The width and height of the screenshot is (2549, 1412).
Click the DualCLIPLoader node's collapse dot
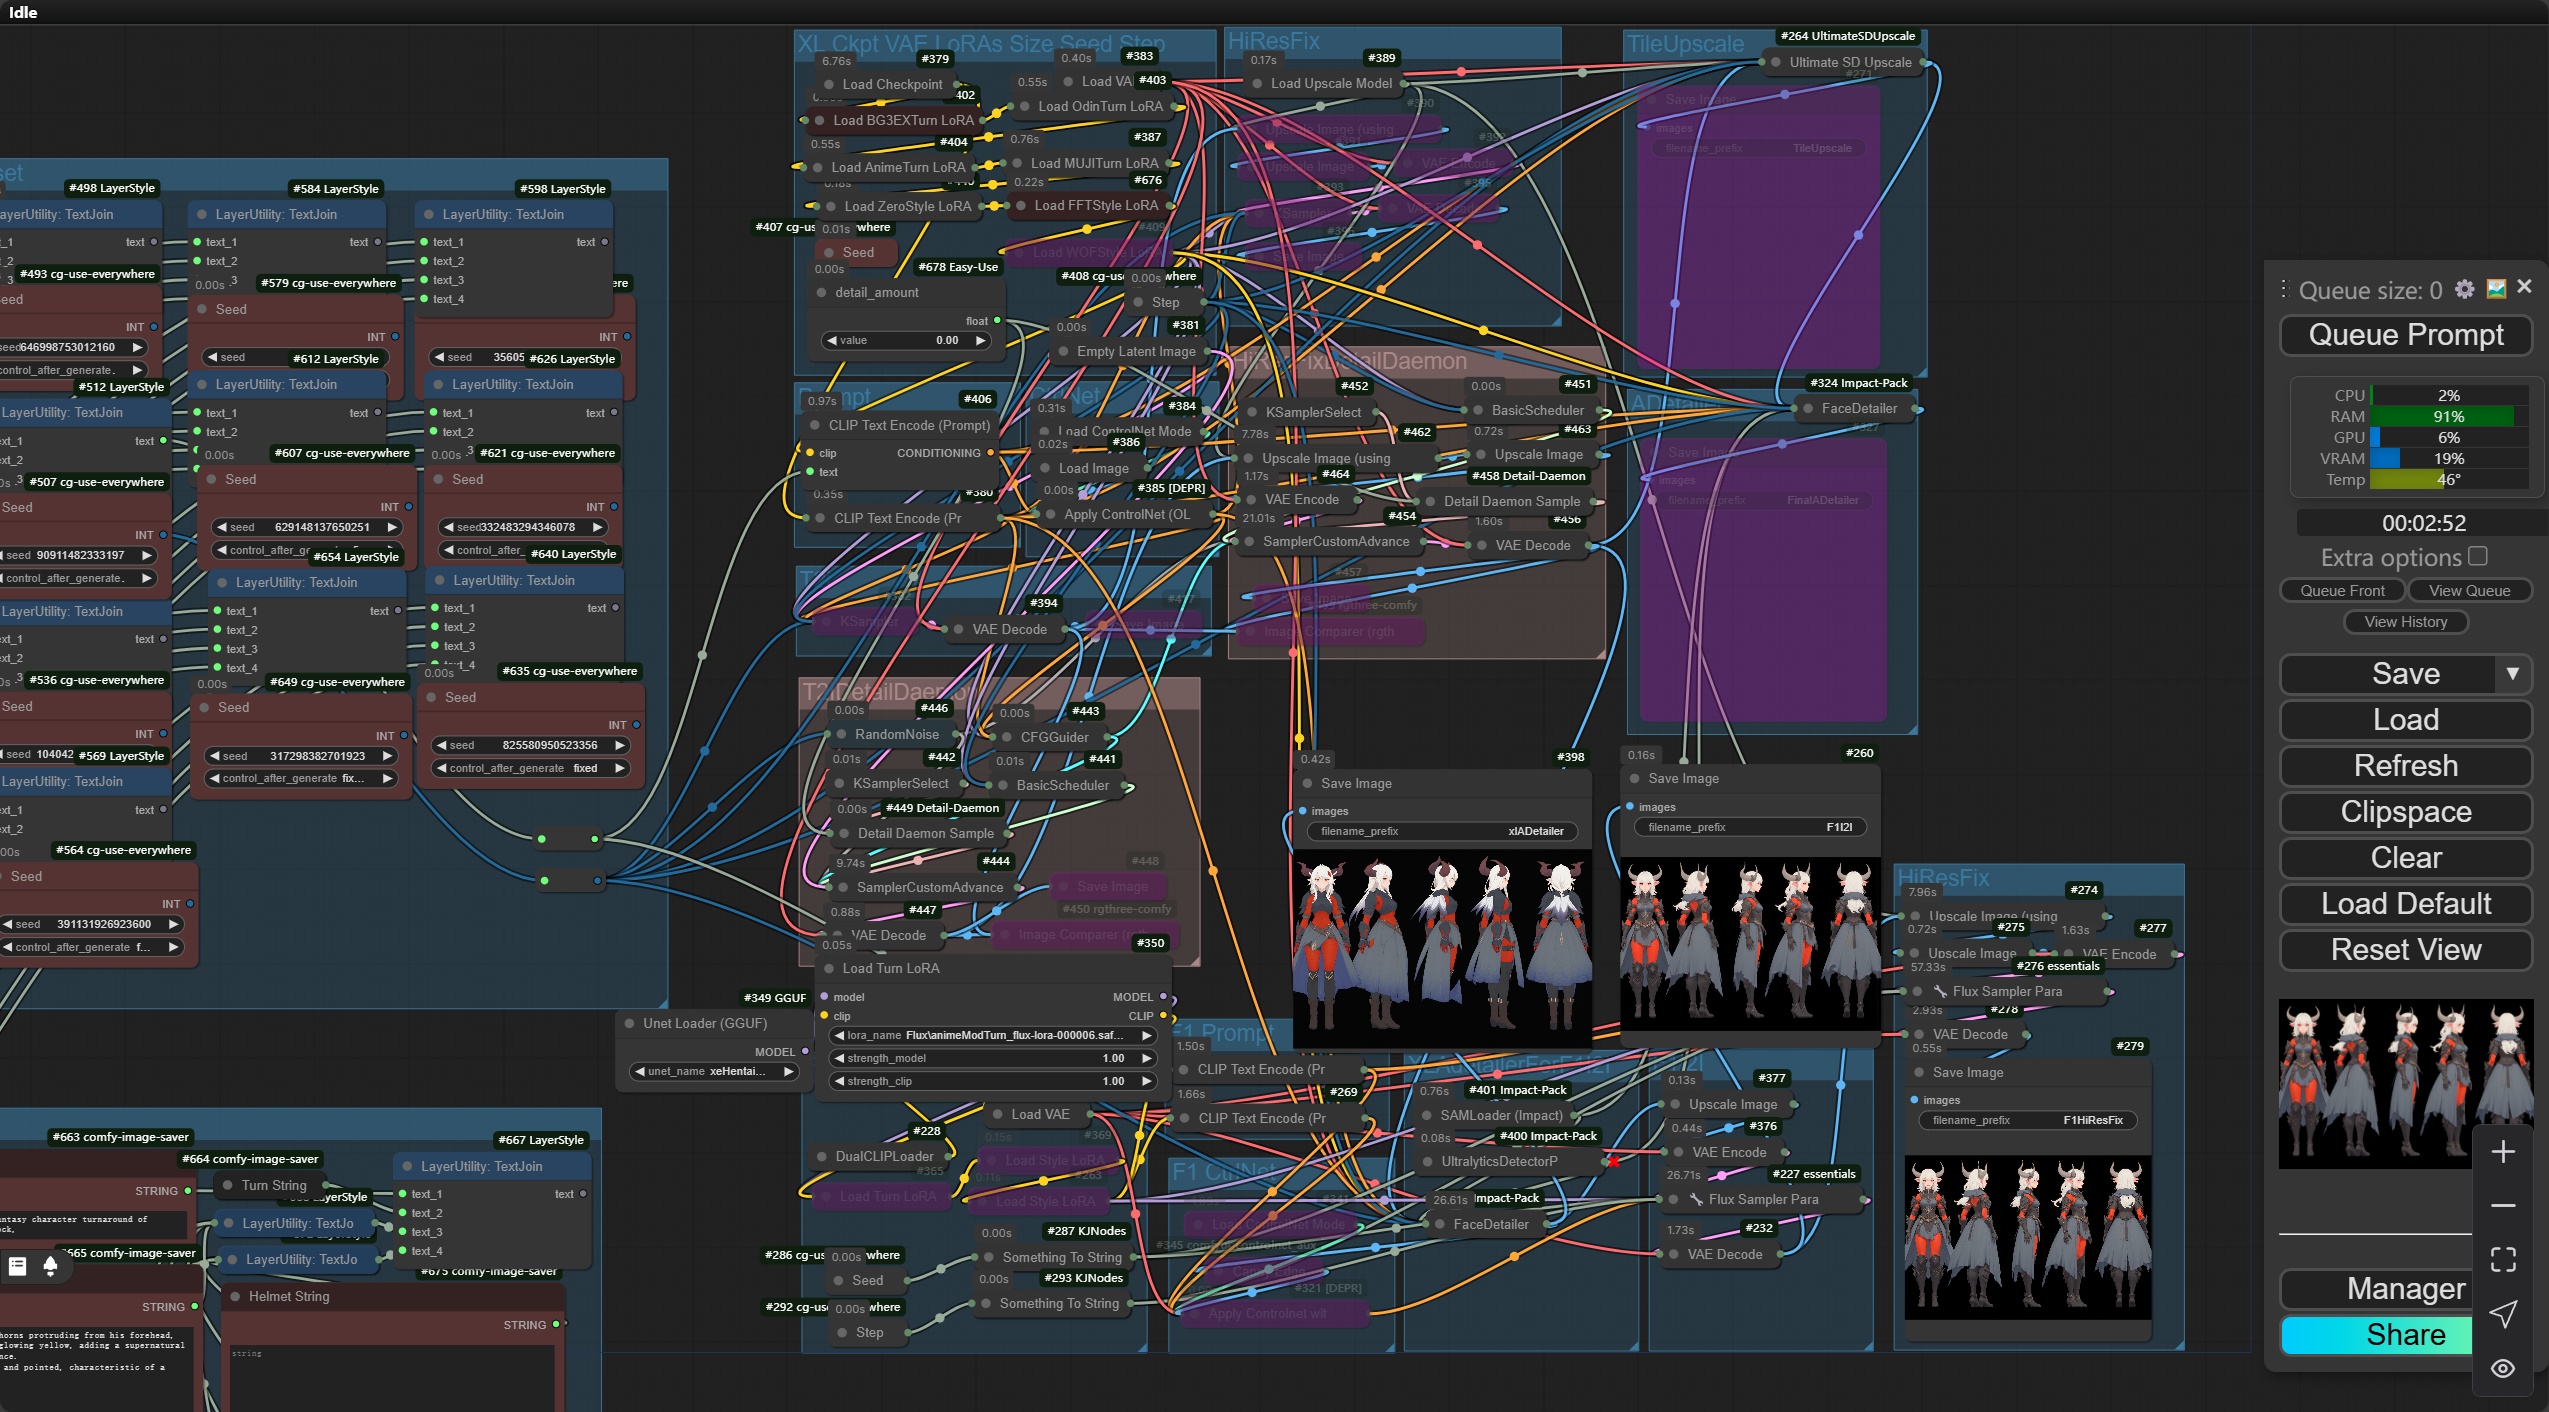(822, 1157)
